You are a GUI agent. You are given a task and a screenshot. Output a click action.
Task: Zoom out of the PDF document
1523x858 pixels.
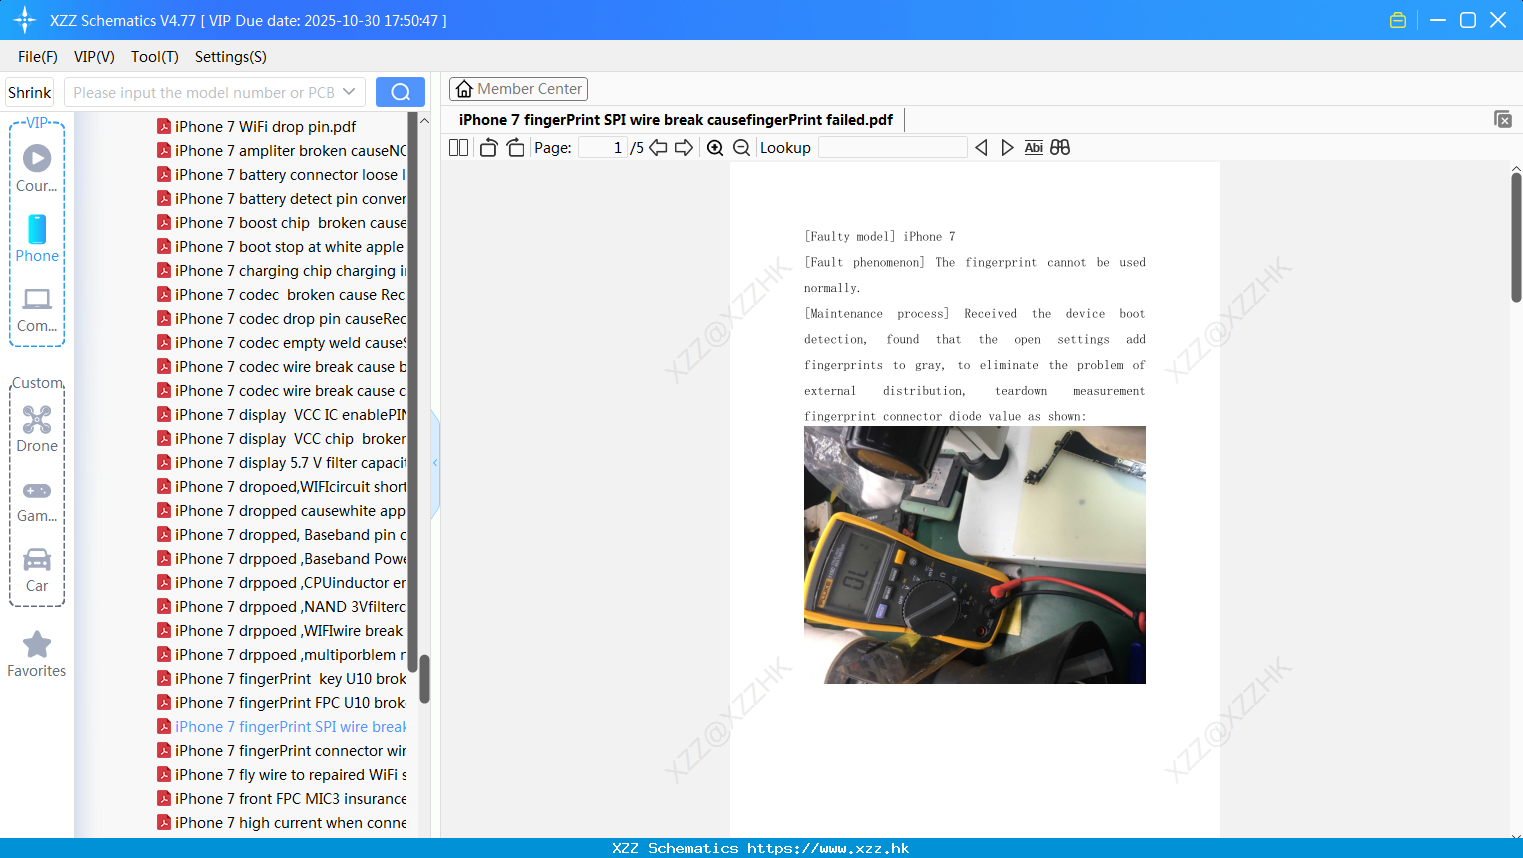(x=741, y=148)
